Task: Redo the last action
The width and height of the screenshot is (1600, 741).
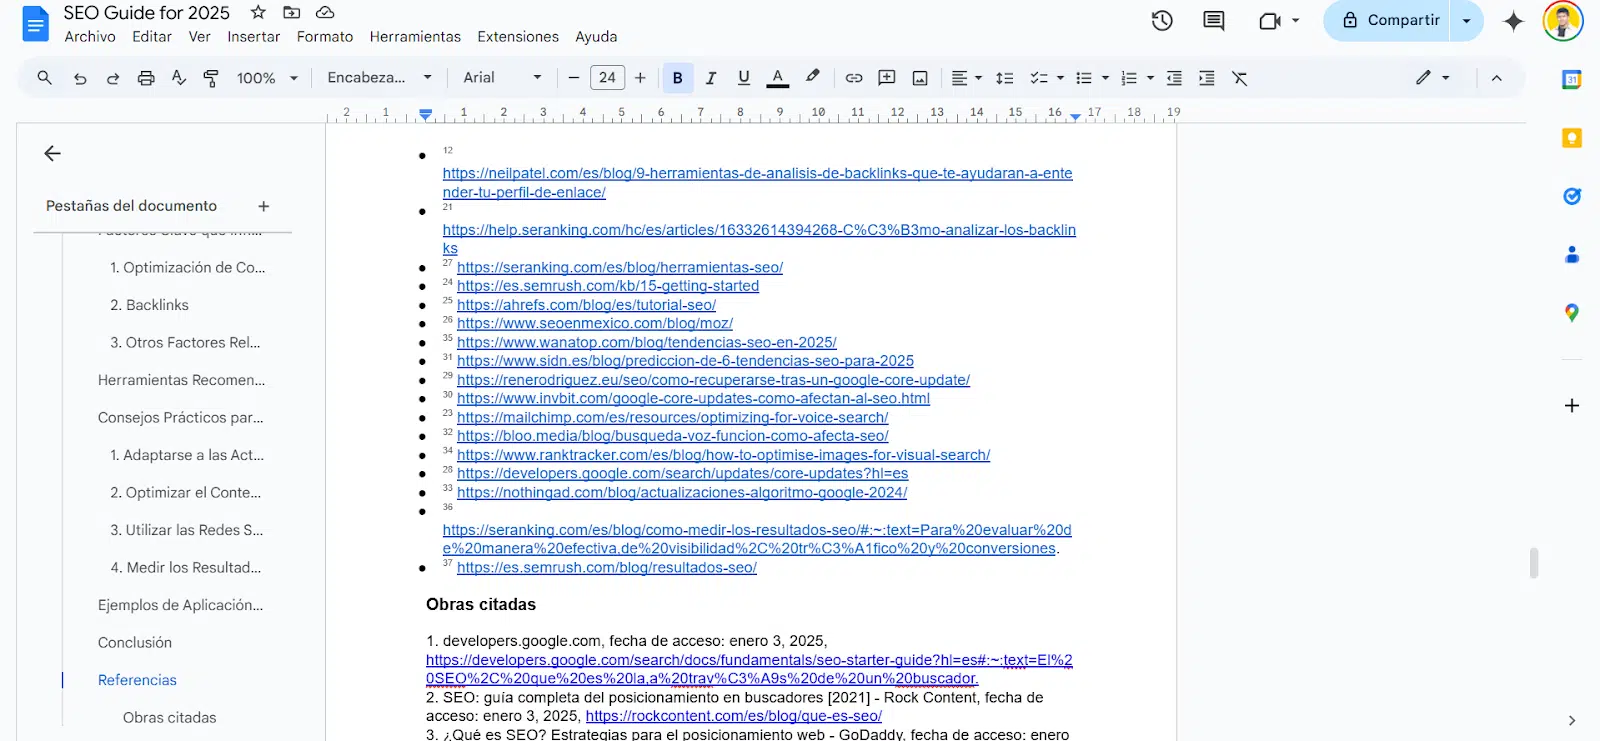Action: pyautogui.click(x=113, y=78)
